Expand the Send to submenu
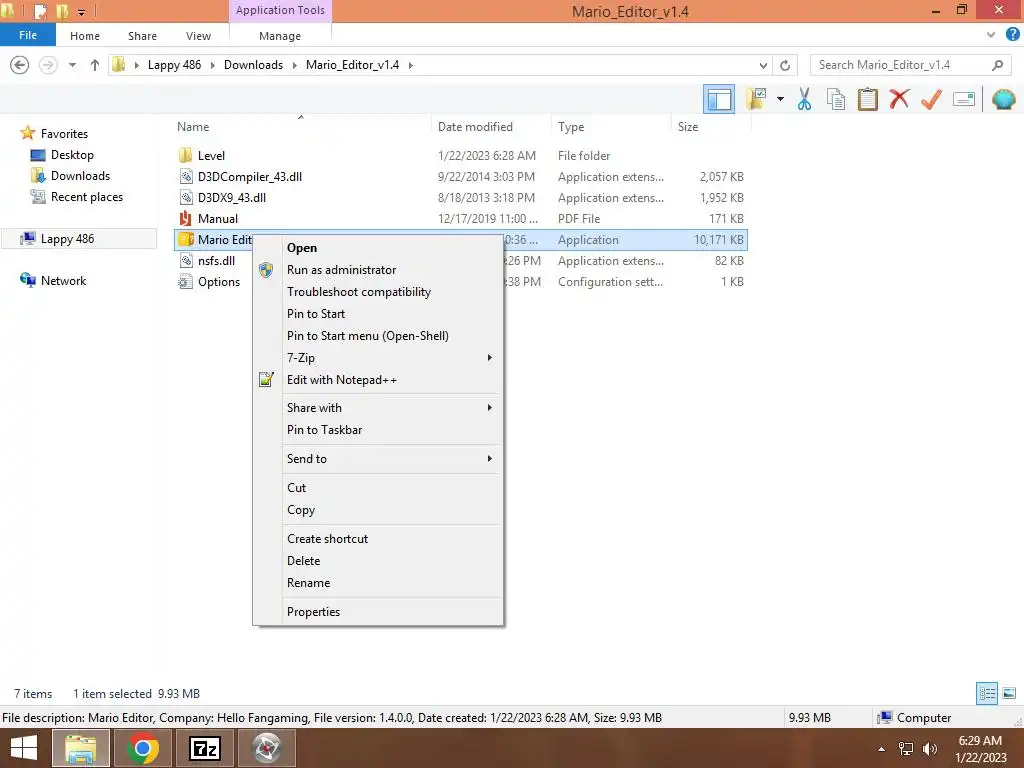Viewport: 1024px width, 768px height. click(378, 458)
